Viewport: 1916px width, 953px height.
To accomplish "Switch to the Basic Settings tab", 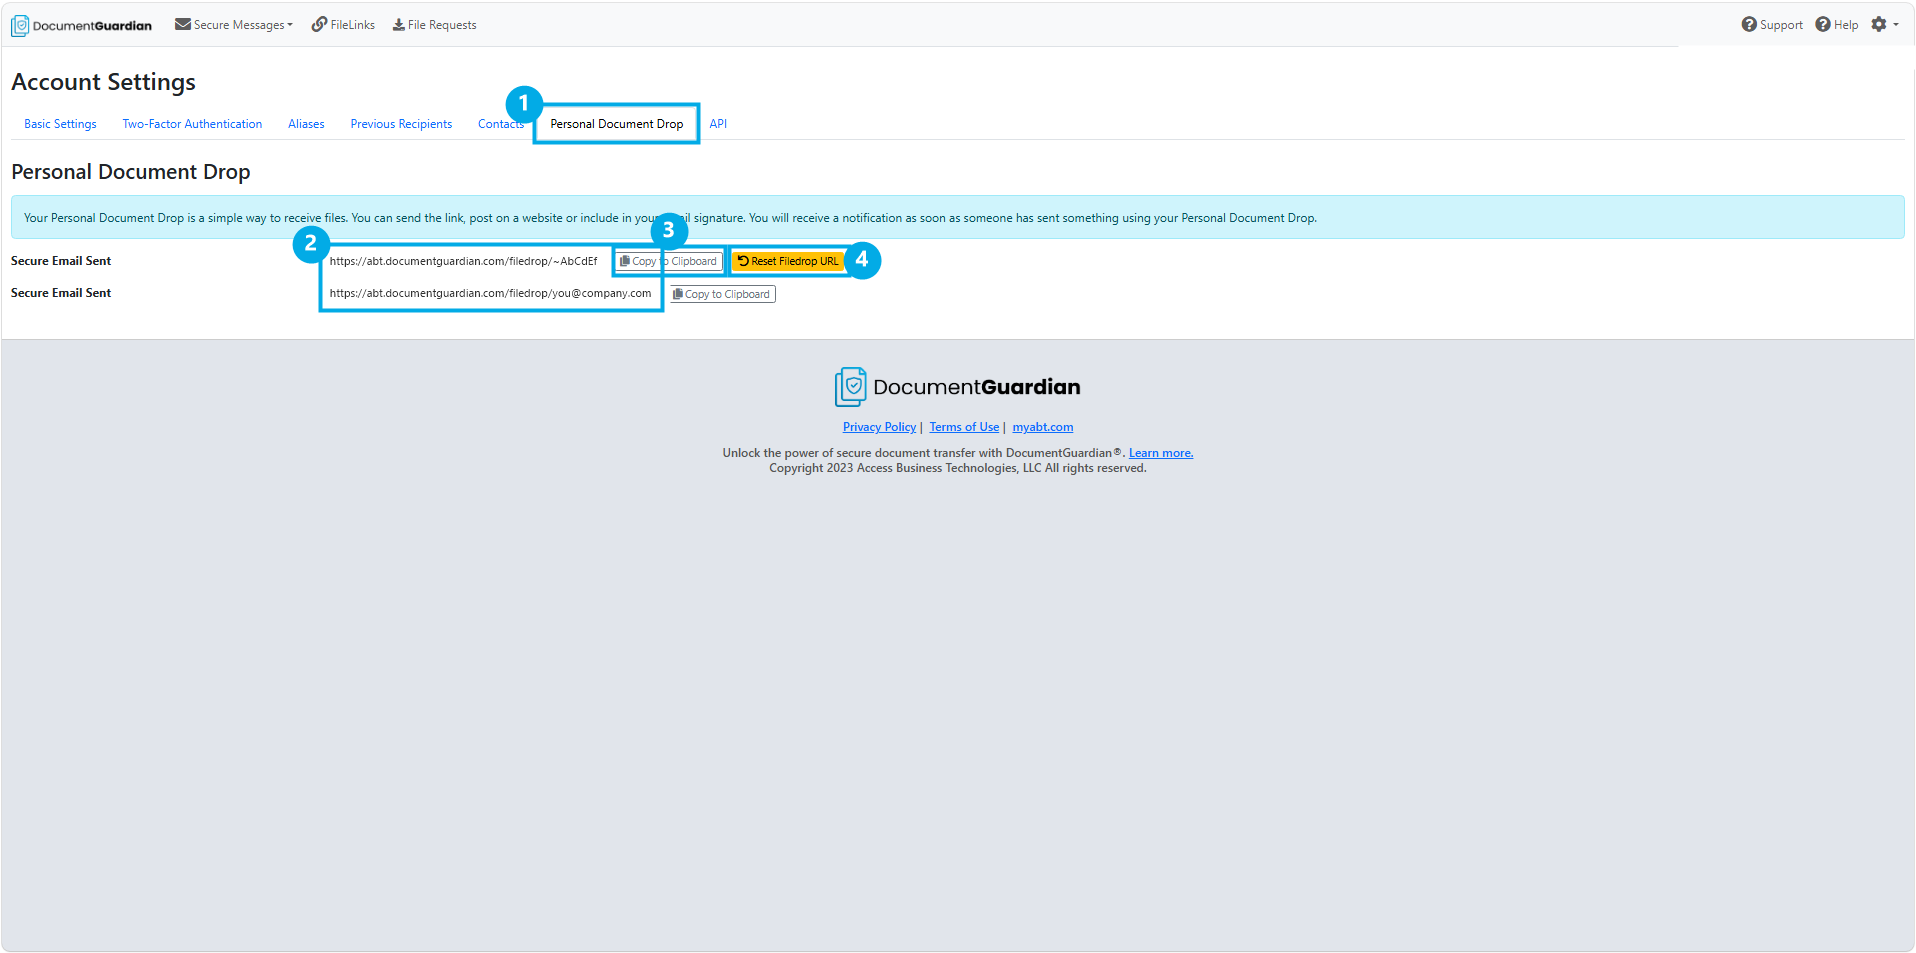I will coord(60,124).
